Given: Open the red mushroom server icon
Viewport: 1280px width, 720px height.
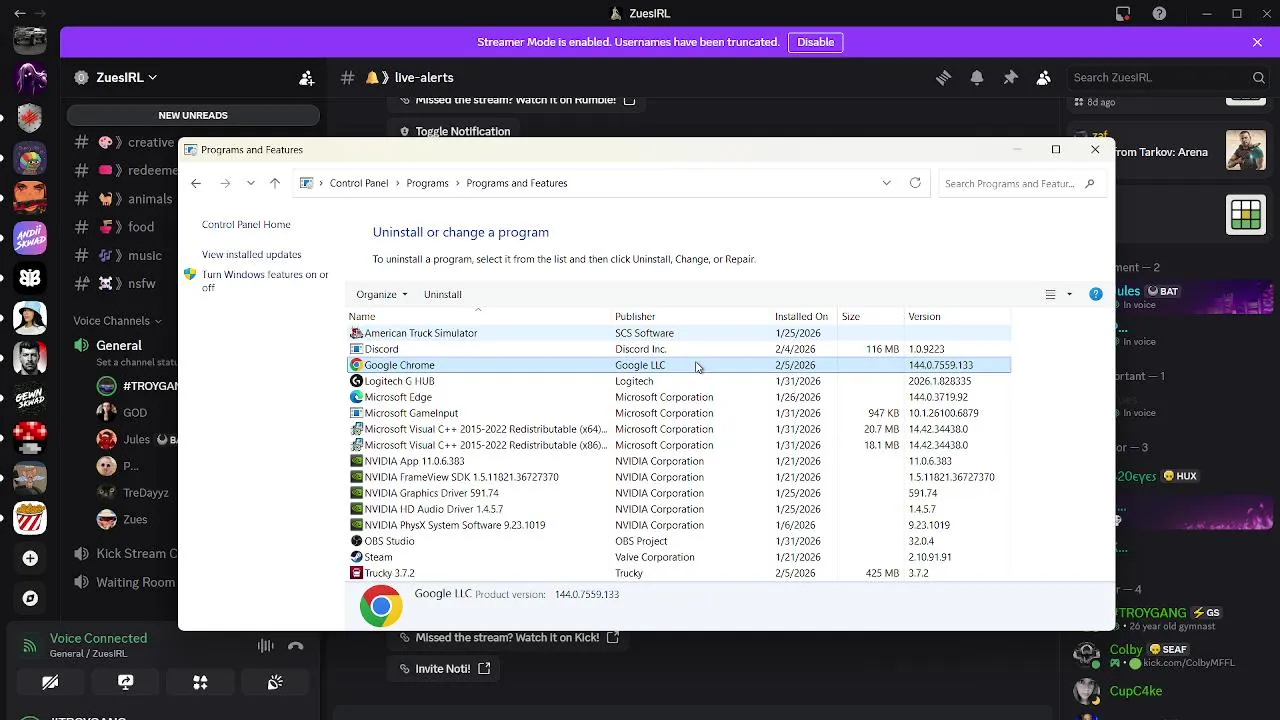Looking at the screenshot, I should (30, 438).
